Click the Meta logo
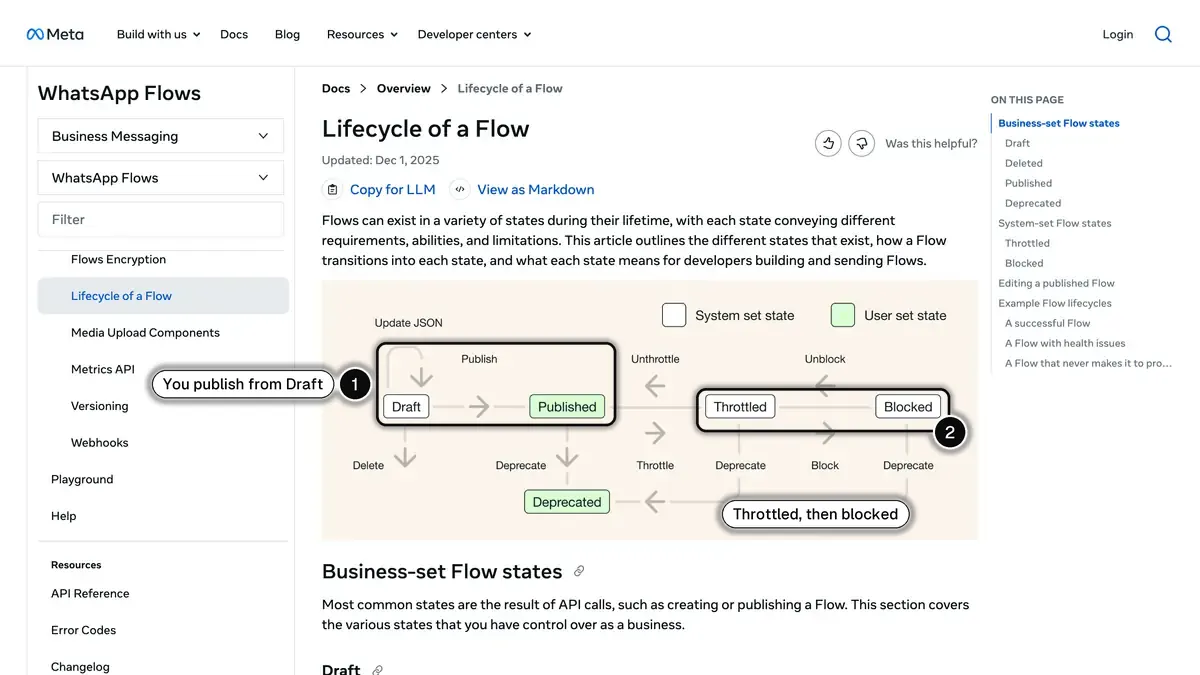Screen dimensions: 1200x675 55,34
